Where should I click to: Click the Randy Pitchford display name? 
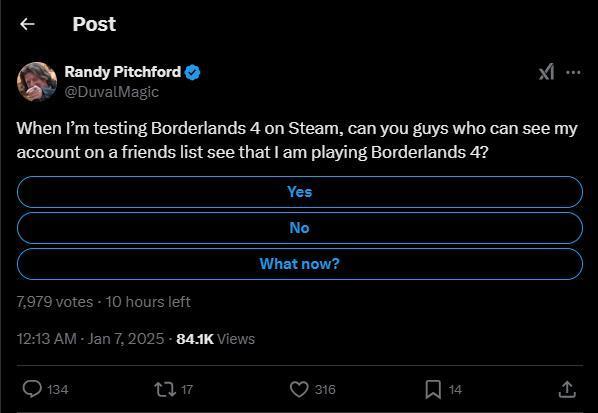click(x=122, y=72)
